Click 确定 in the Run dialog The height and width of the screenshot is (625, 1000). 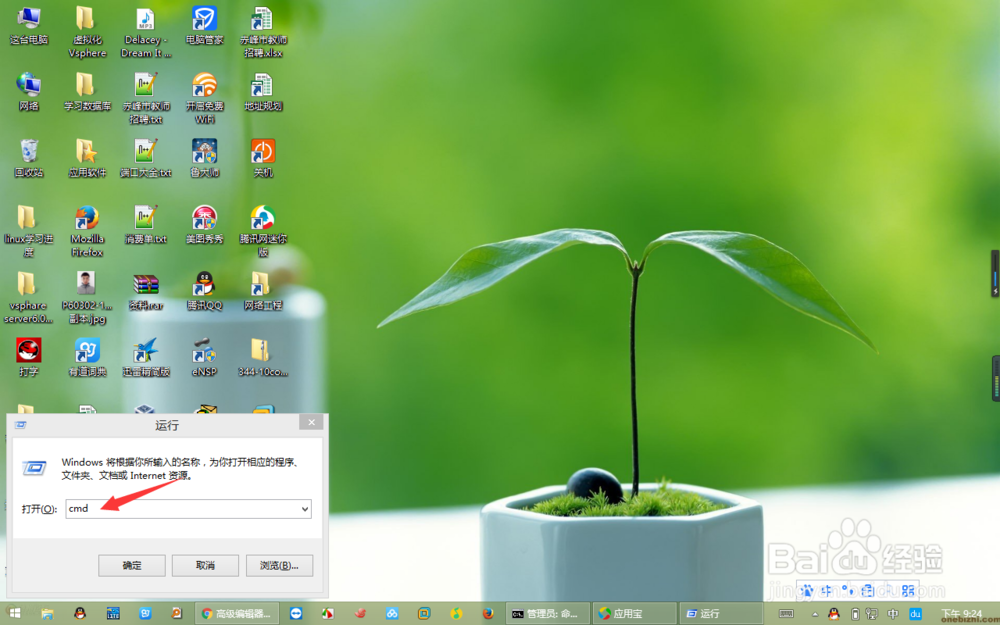tap(132, 566)
